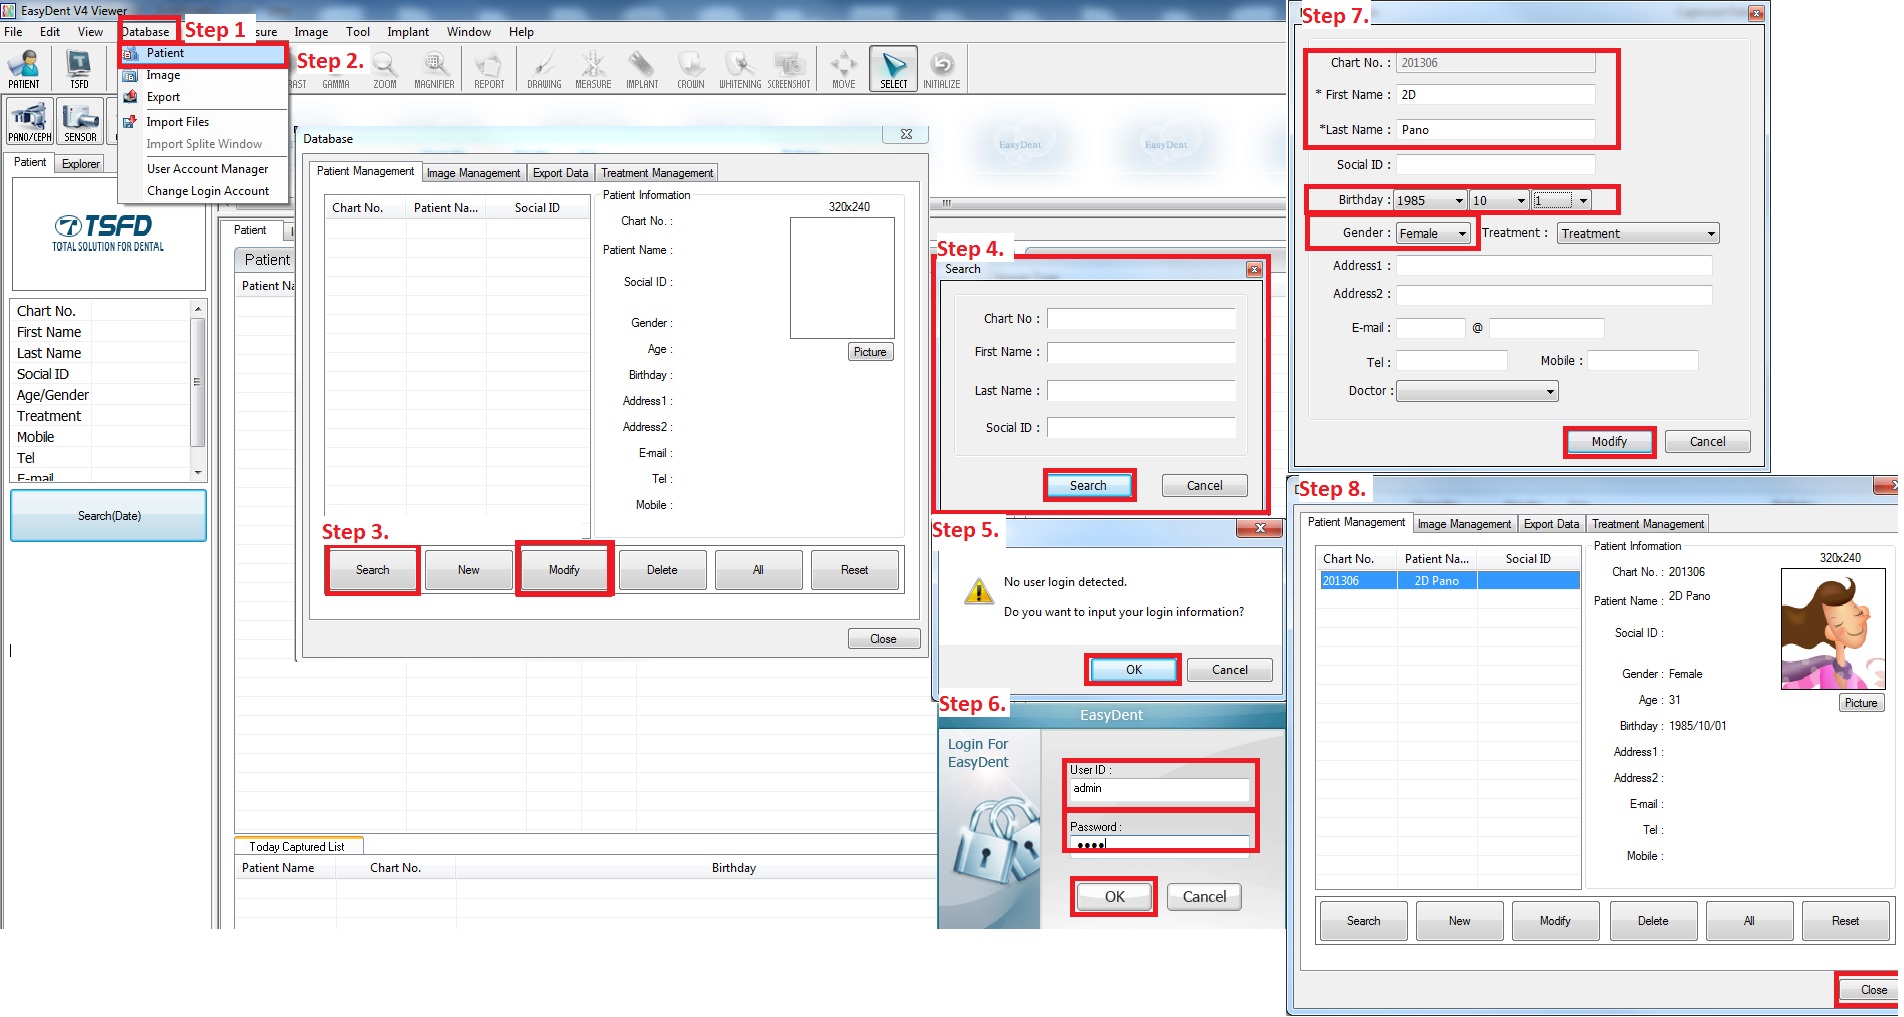Select the IMPLANT tool
The width and height of the screenshot is (1904, 1017).
pyautogui.click(x=642, y=69)
